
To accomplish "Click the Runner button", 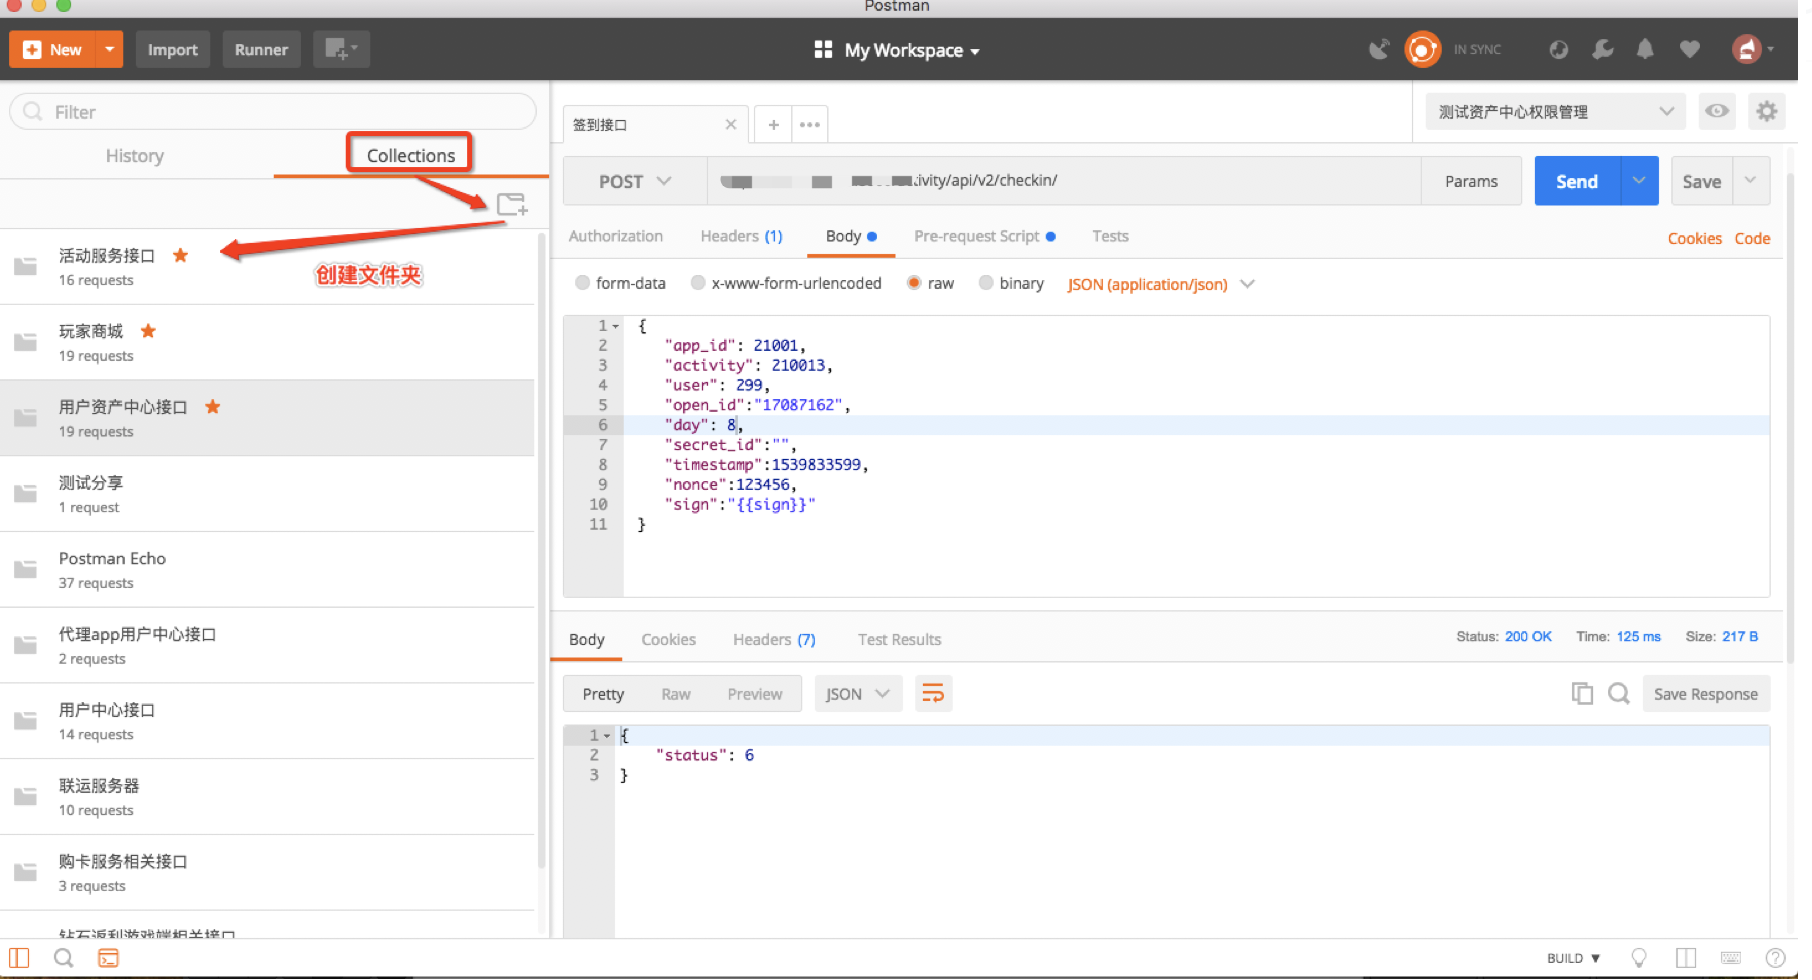I will pyautogui.click(x=261, y=49).
